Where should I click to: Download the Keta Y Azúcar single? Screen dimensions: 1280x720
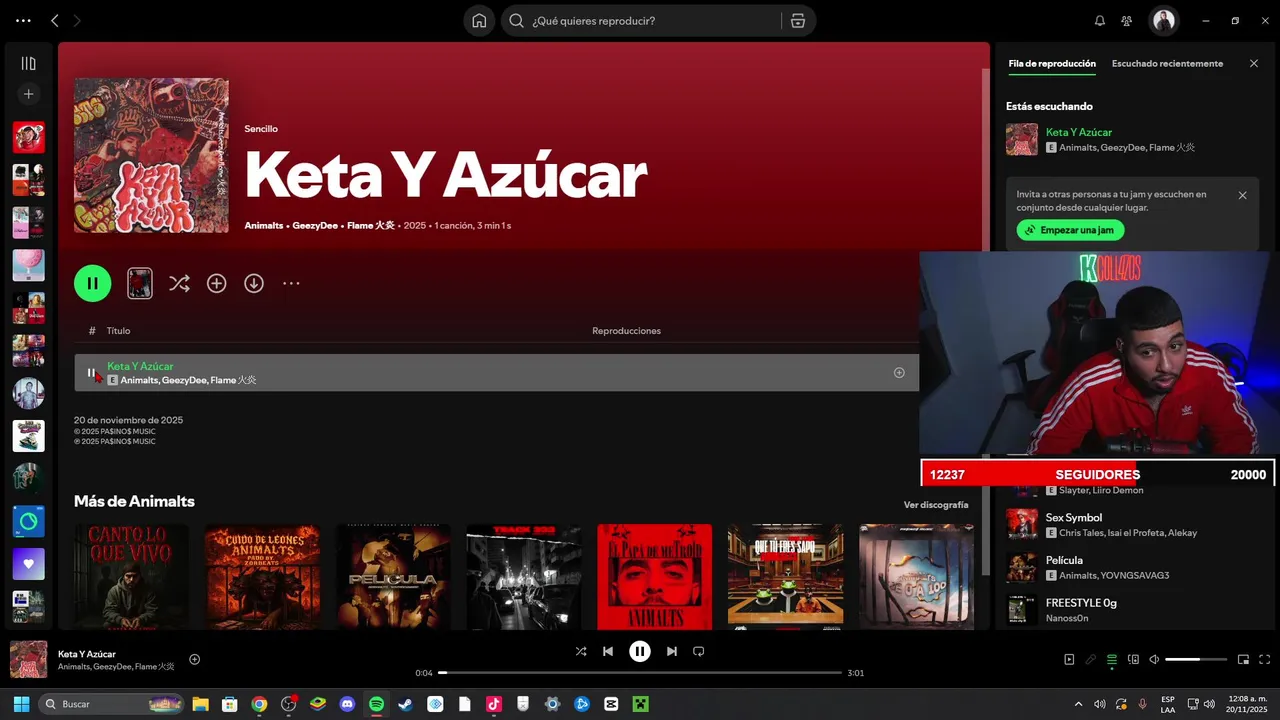pyautogui.click(x=254, y=284)
